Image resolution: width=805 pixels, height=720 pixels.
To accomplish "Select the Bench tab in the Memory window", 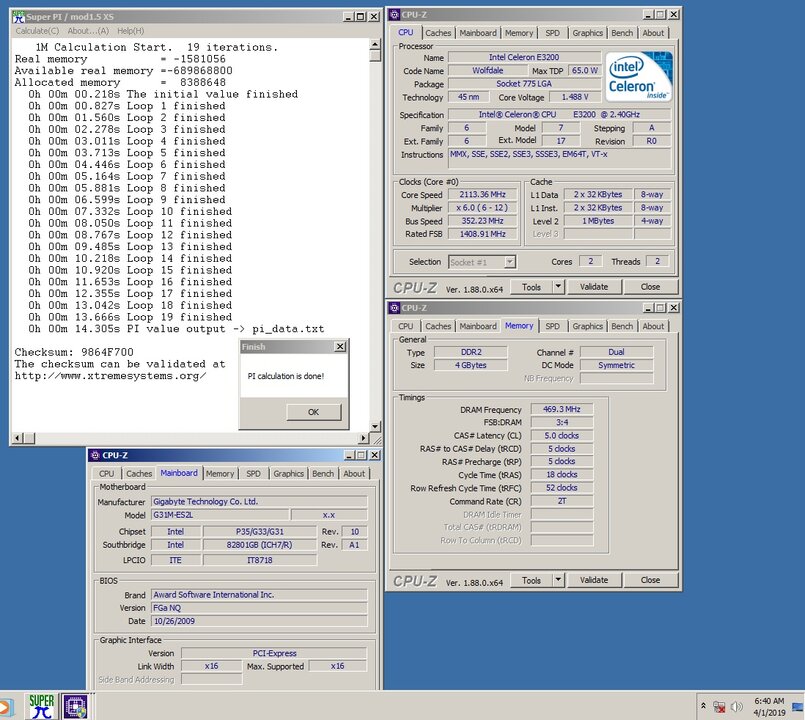I will click(622, 326).
